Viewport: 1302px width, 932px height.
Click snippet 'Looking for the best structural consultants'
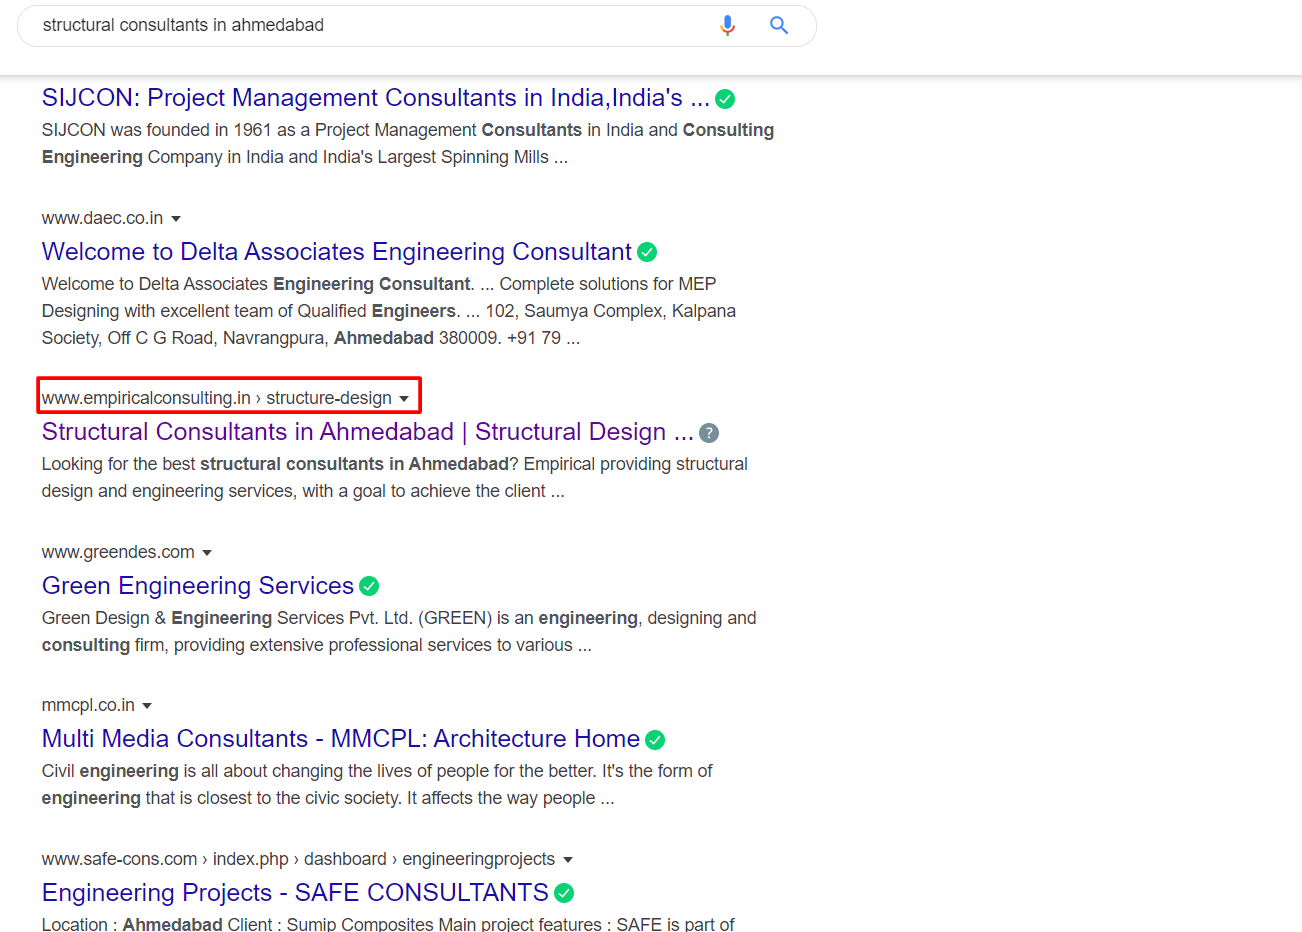[x=395, y=478]
